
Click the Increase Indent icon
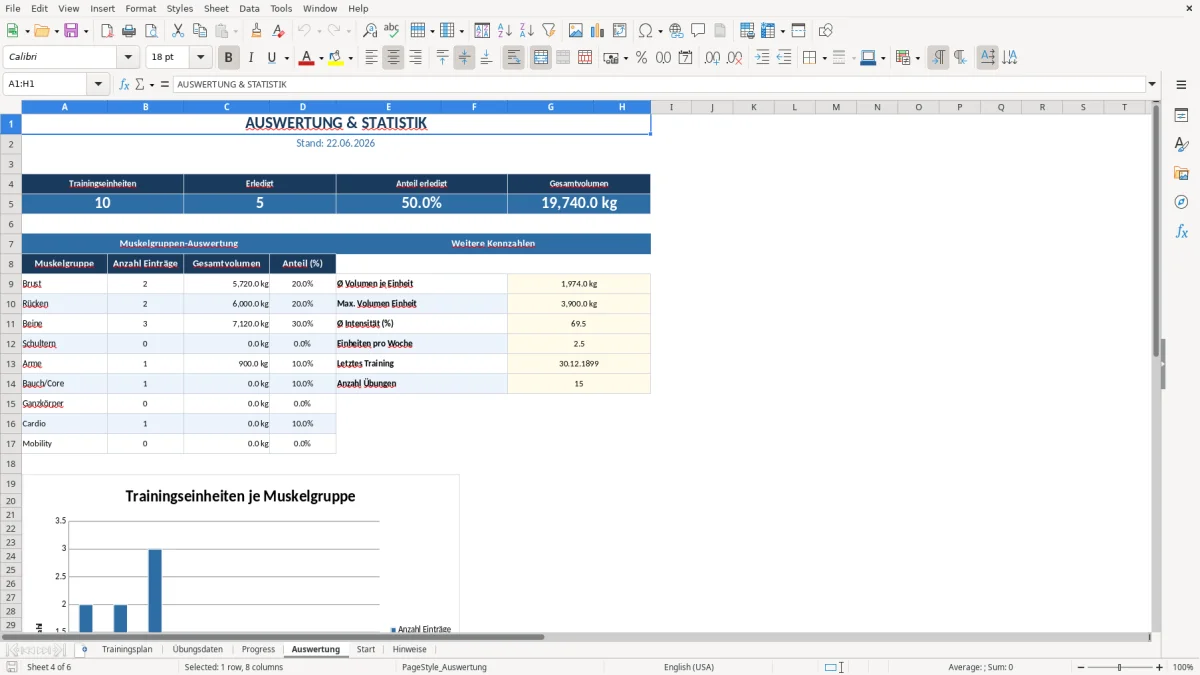762,58
